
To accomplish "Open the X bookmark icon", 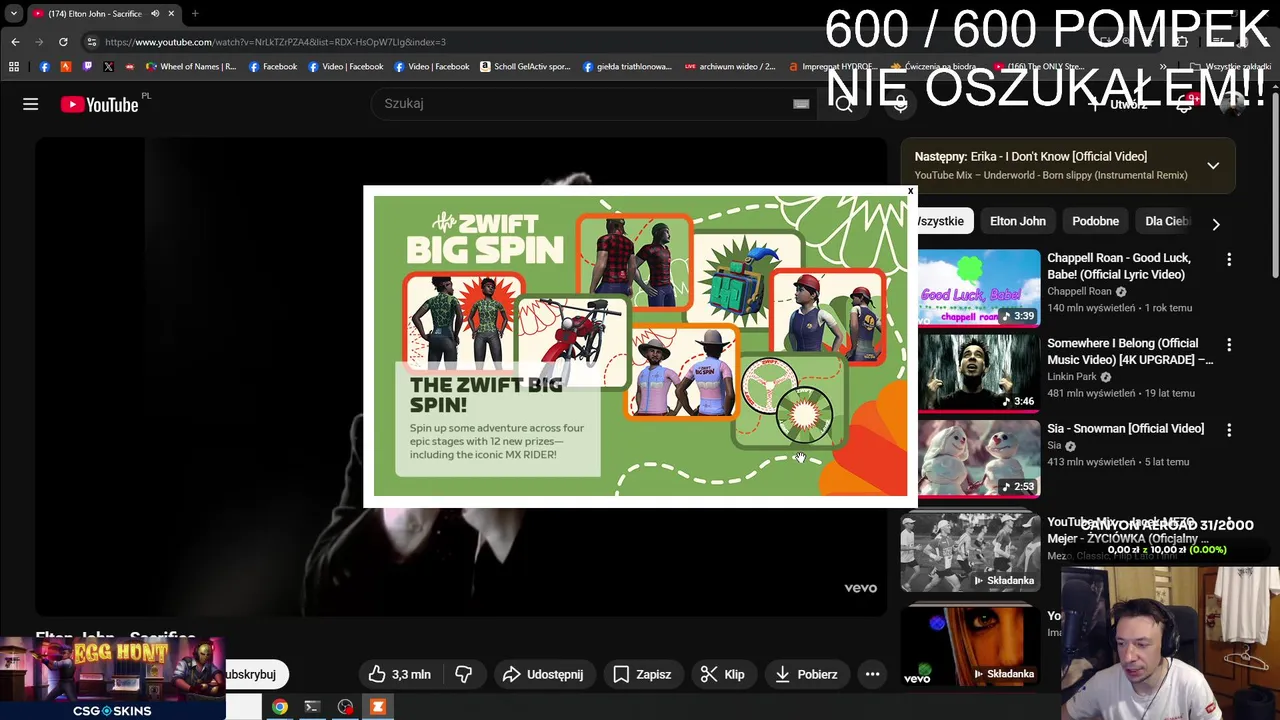I will [x=108, y=67].
